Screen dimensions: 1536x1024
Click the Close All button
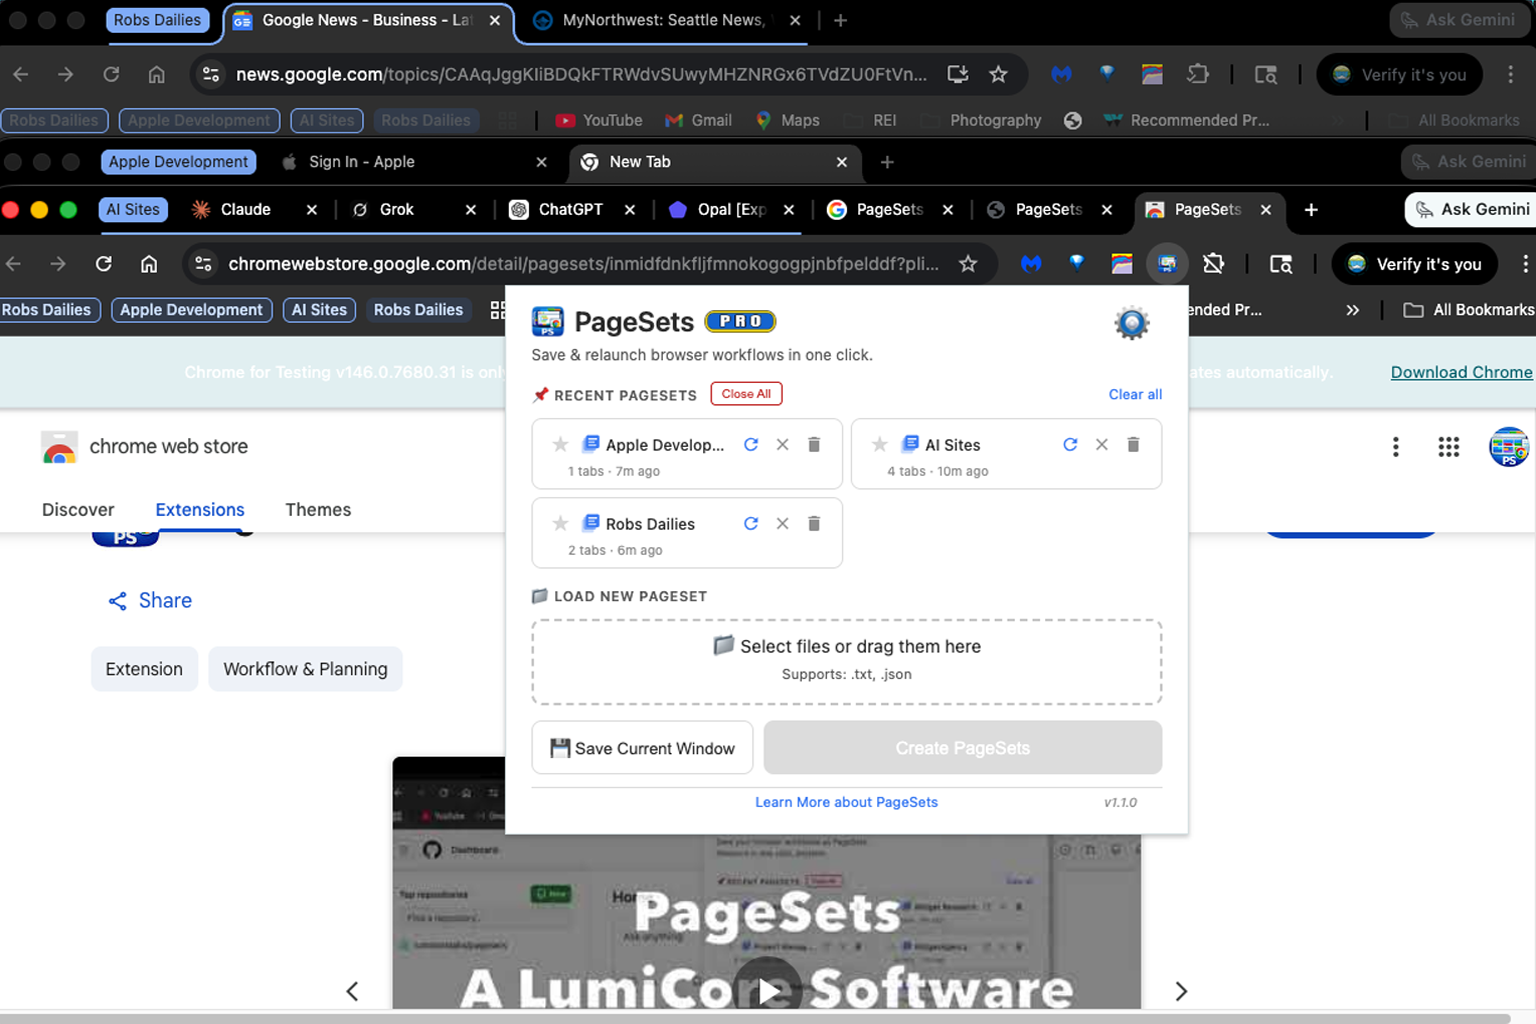point(746,394)
